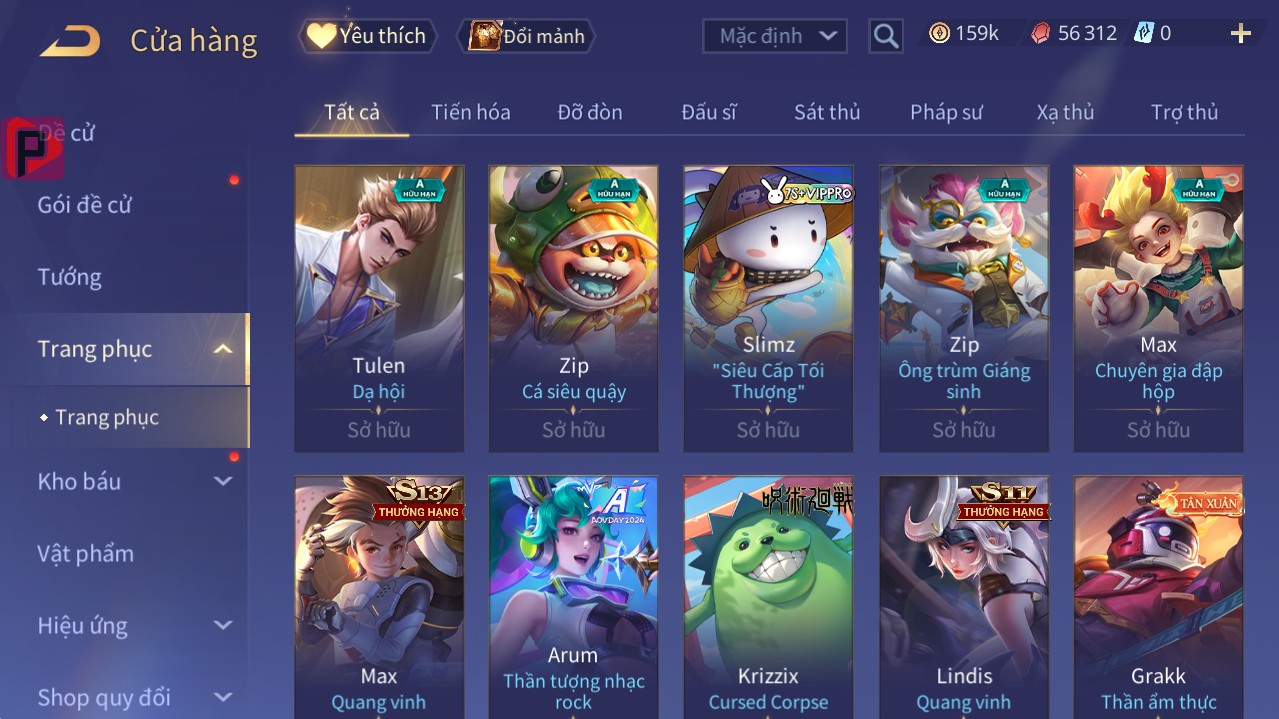Open the Mặc định sort dropdown
The width and height of the screenshot is (1279, 719).
(x=775, y=36)
